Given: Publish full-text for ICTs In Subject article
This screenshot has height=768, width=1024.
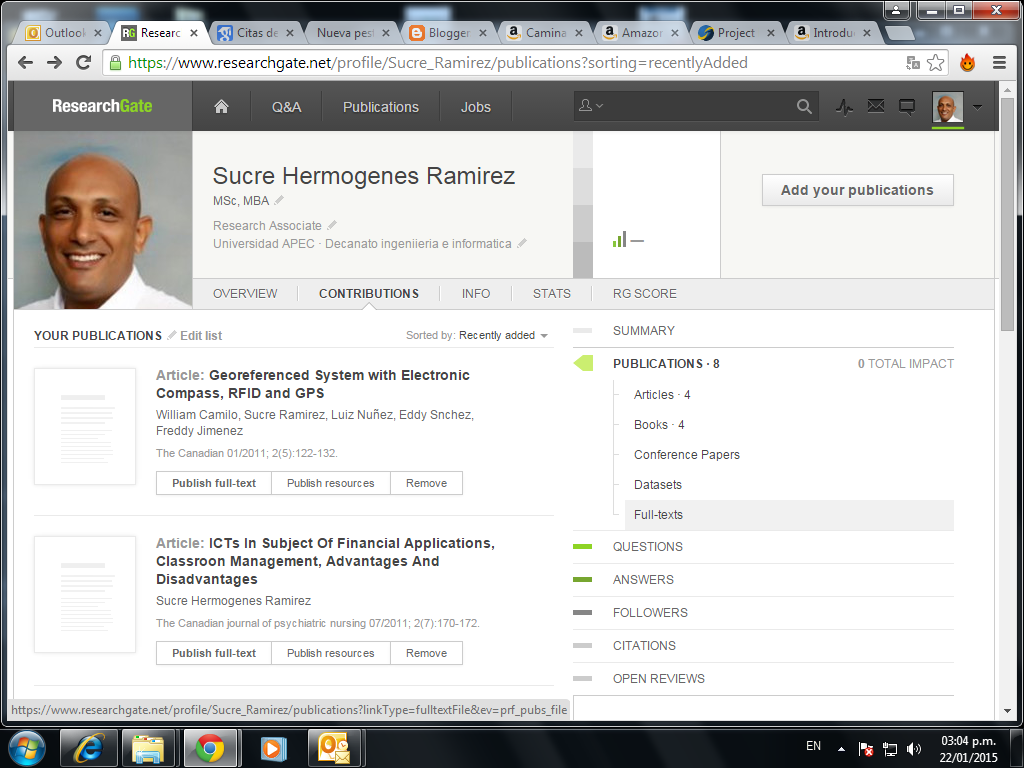Looking at the screenshot, I should (x=214, y=653).
